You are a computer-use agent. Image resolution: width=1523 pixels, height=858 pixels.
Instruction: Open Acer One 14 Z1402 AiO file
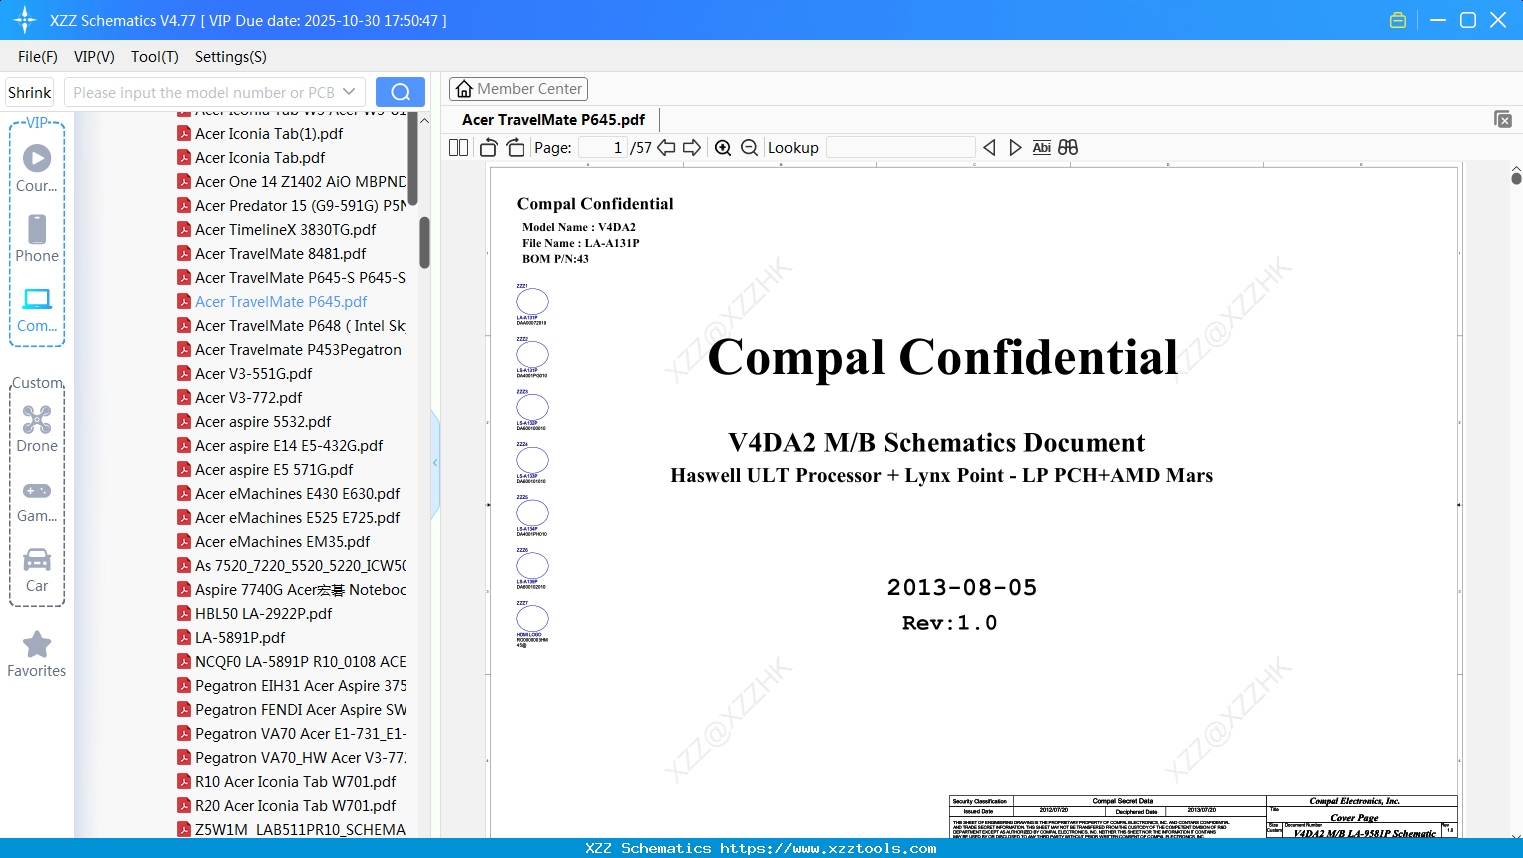pos(292,182)
